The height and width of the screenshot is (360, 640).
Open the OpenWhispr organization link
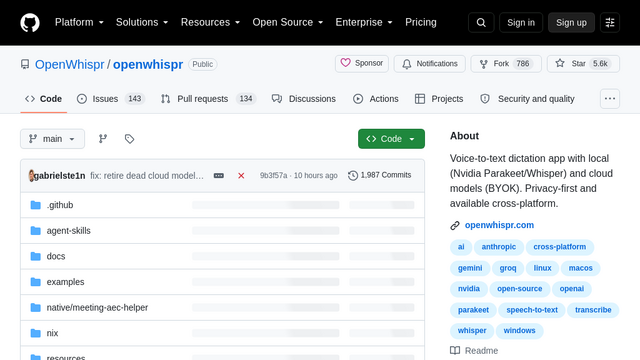click(x=70, y=64)
